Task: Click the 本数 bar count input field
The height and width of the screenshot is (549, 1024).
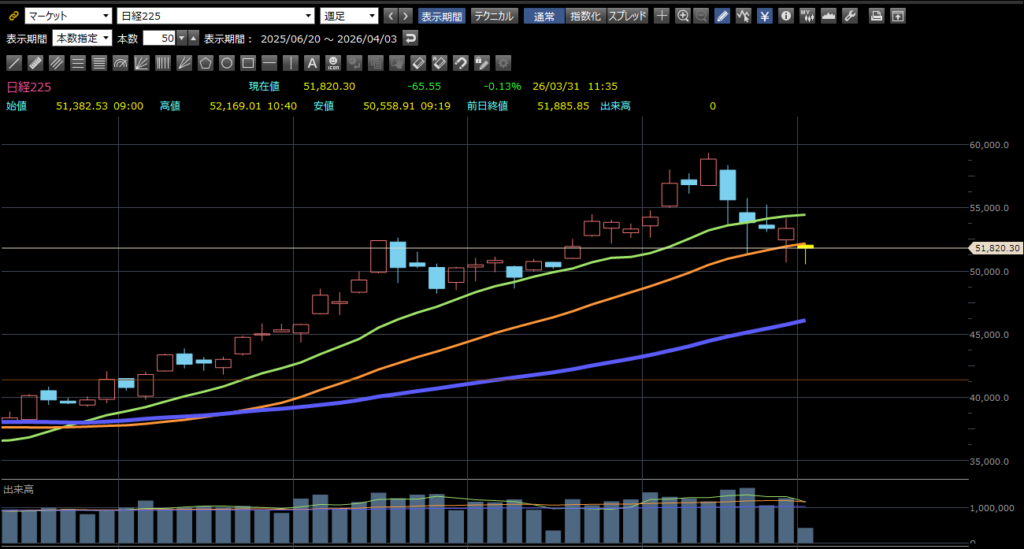Action: click(x=159, y=38)
